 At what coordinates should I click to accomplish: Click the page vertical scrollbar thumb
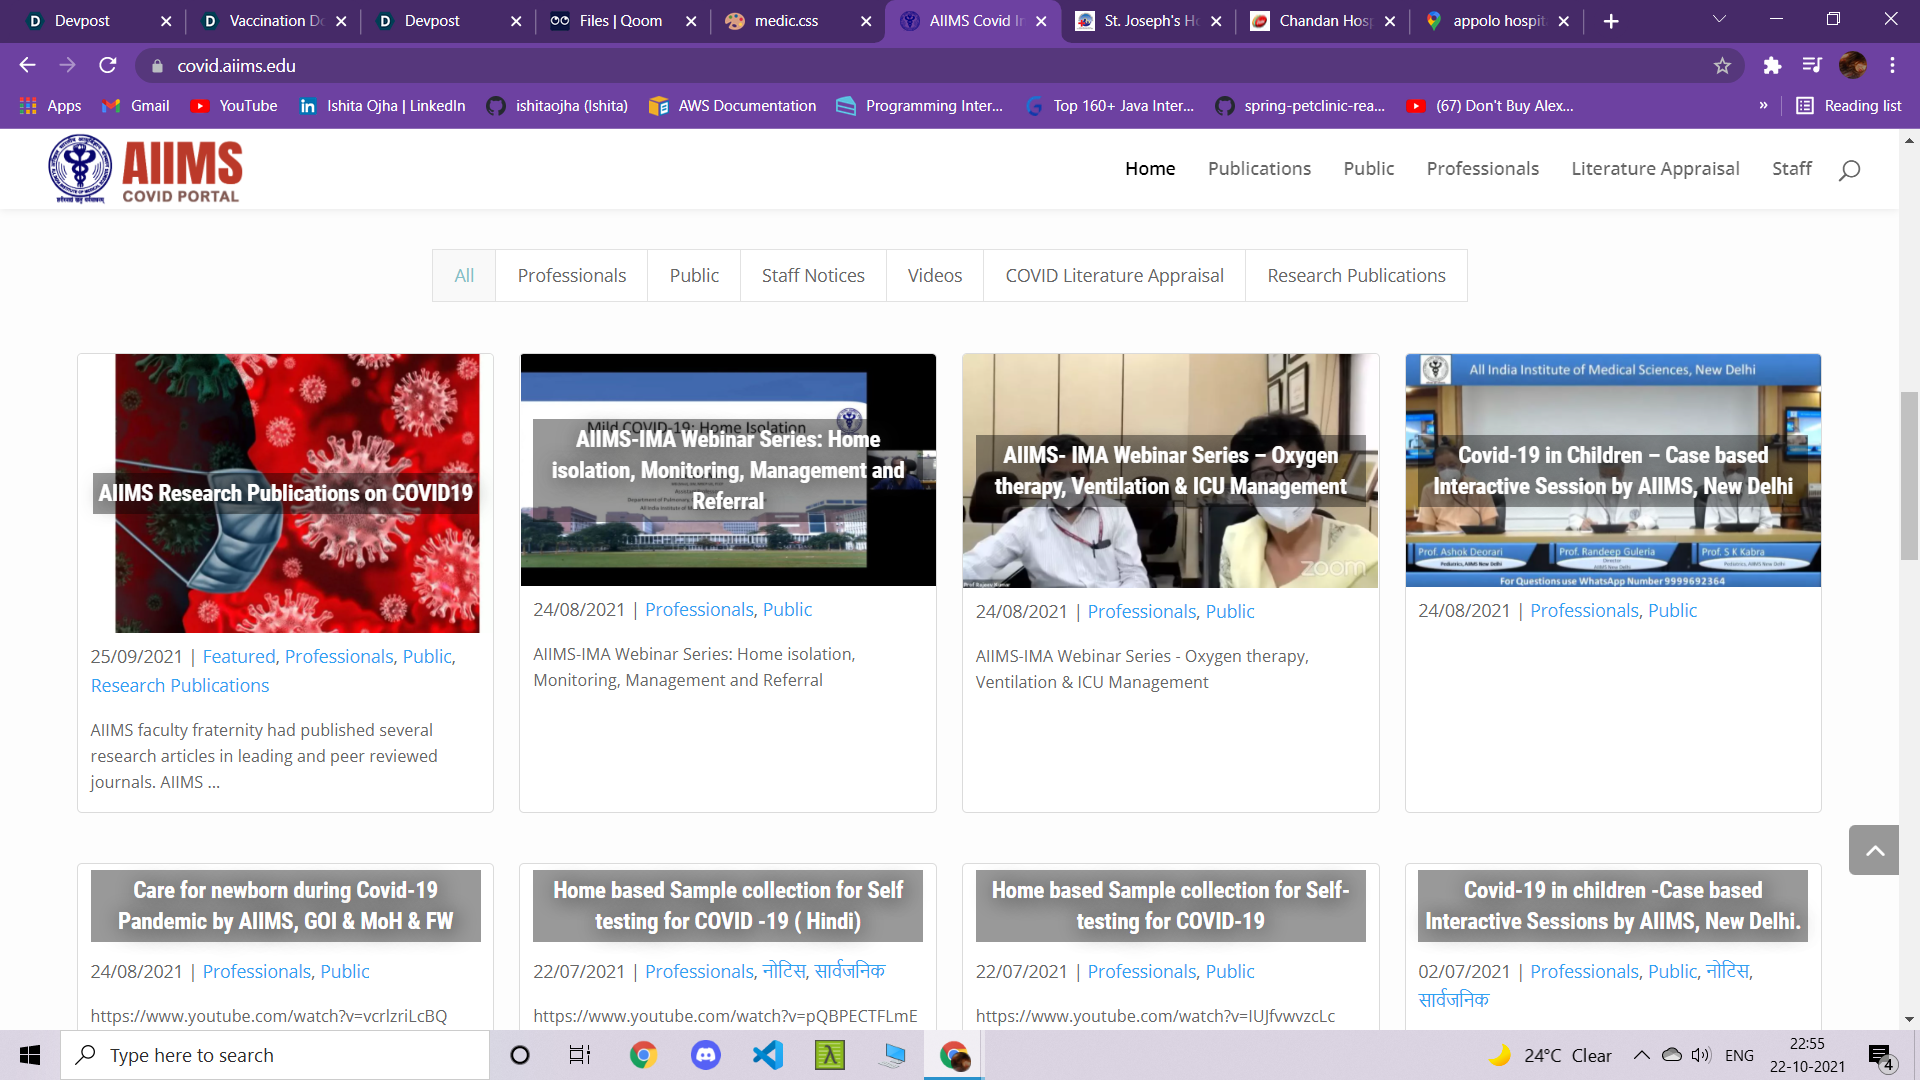[1909, 475]
